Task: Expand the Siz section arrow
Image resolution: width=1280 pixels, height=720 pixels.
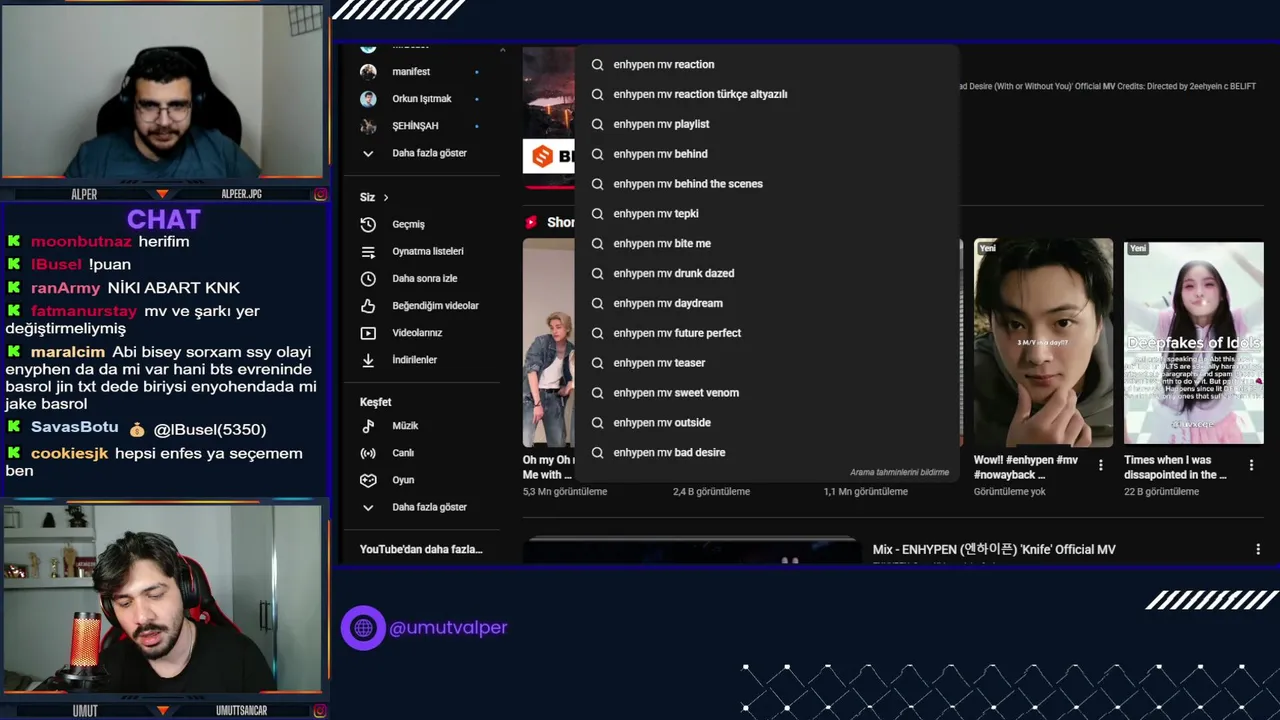Action: pyautogui.click(x=385, y=198)
